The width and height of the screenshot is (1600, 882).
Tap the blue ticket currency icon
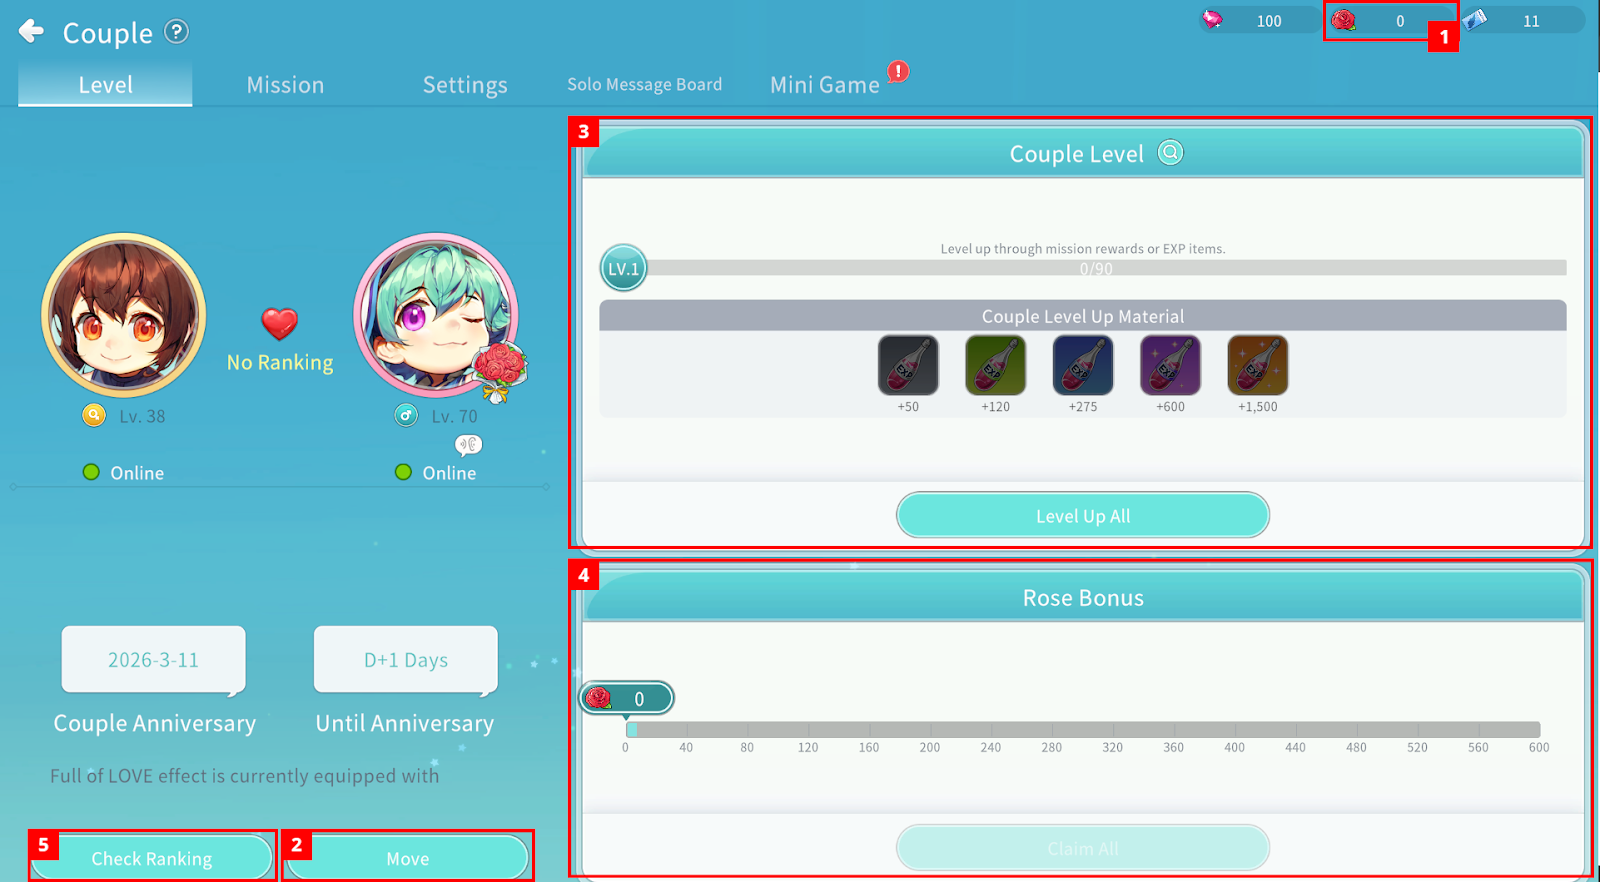pos(1476,20)
